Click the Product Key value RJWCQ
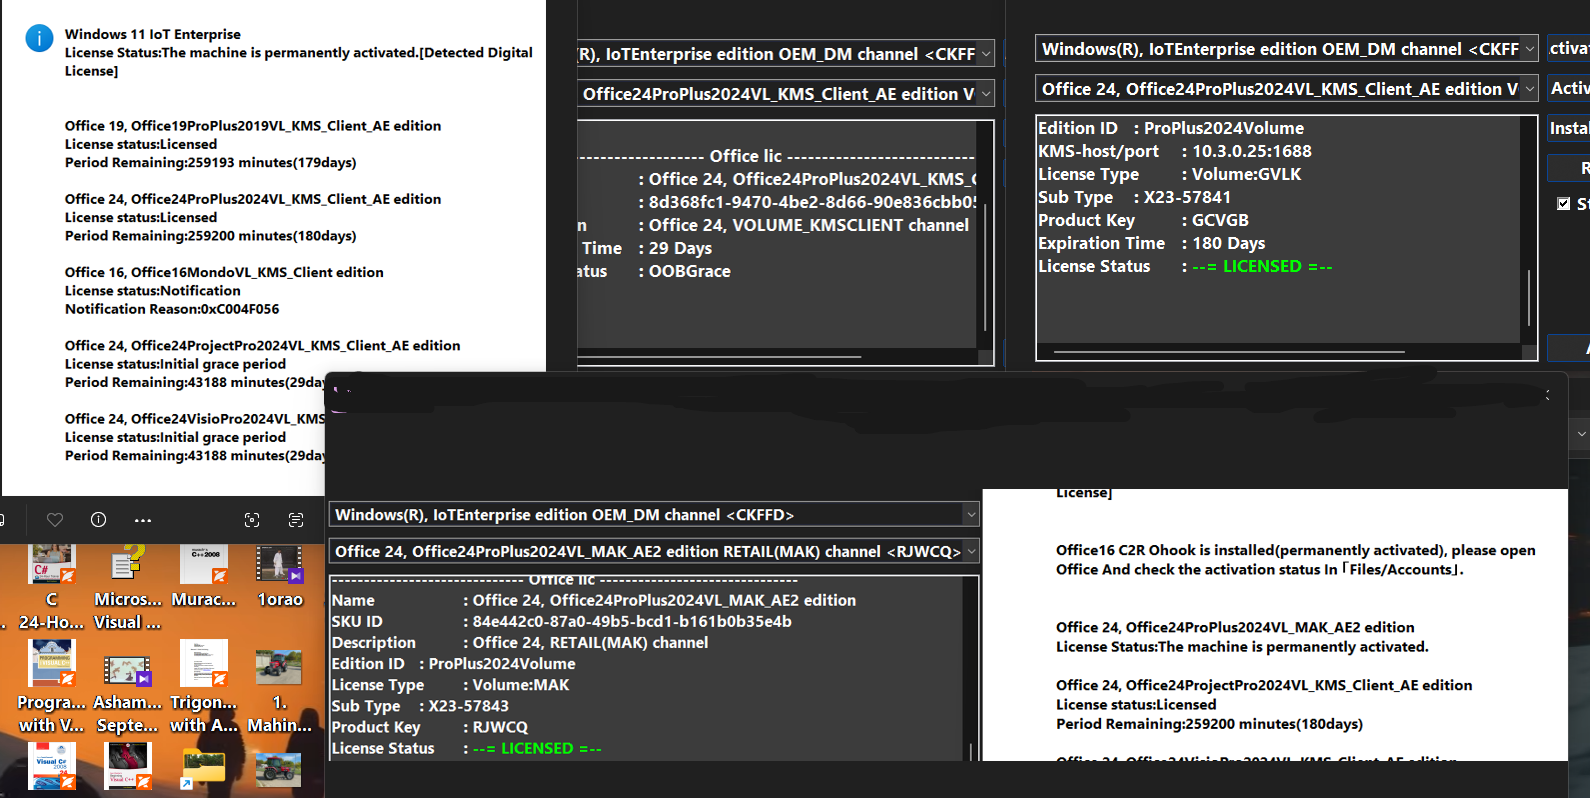 500,727
